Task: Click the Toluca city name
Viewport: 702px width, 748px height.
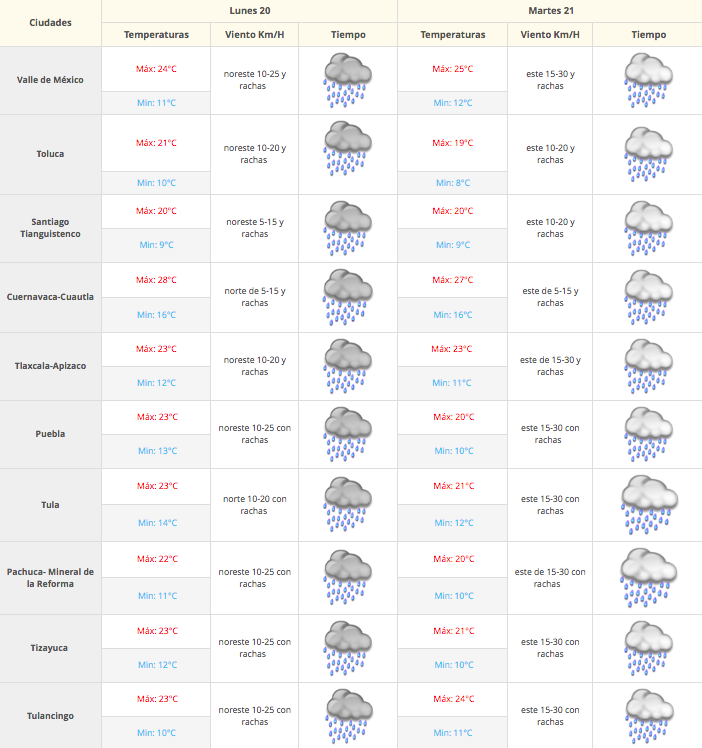Action: tap(50, 154)
